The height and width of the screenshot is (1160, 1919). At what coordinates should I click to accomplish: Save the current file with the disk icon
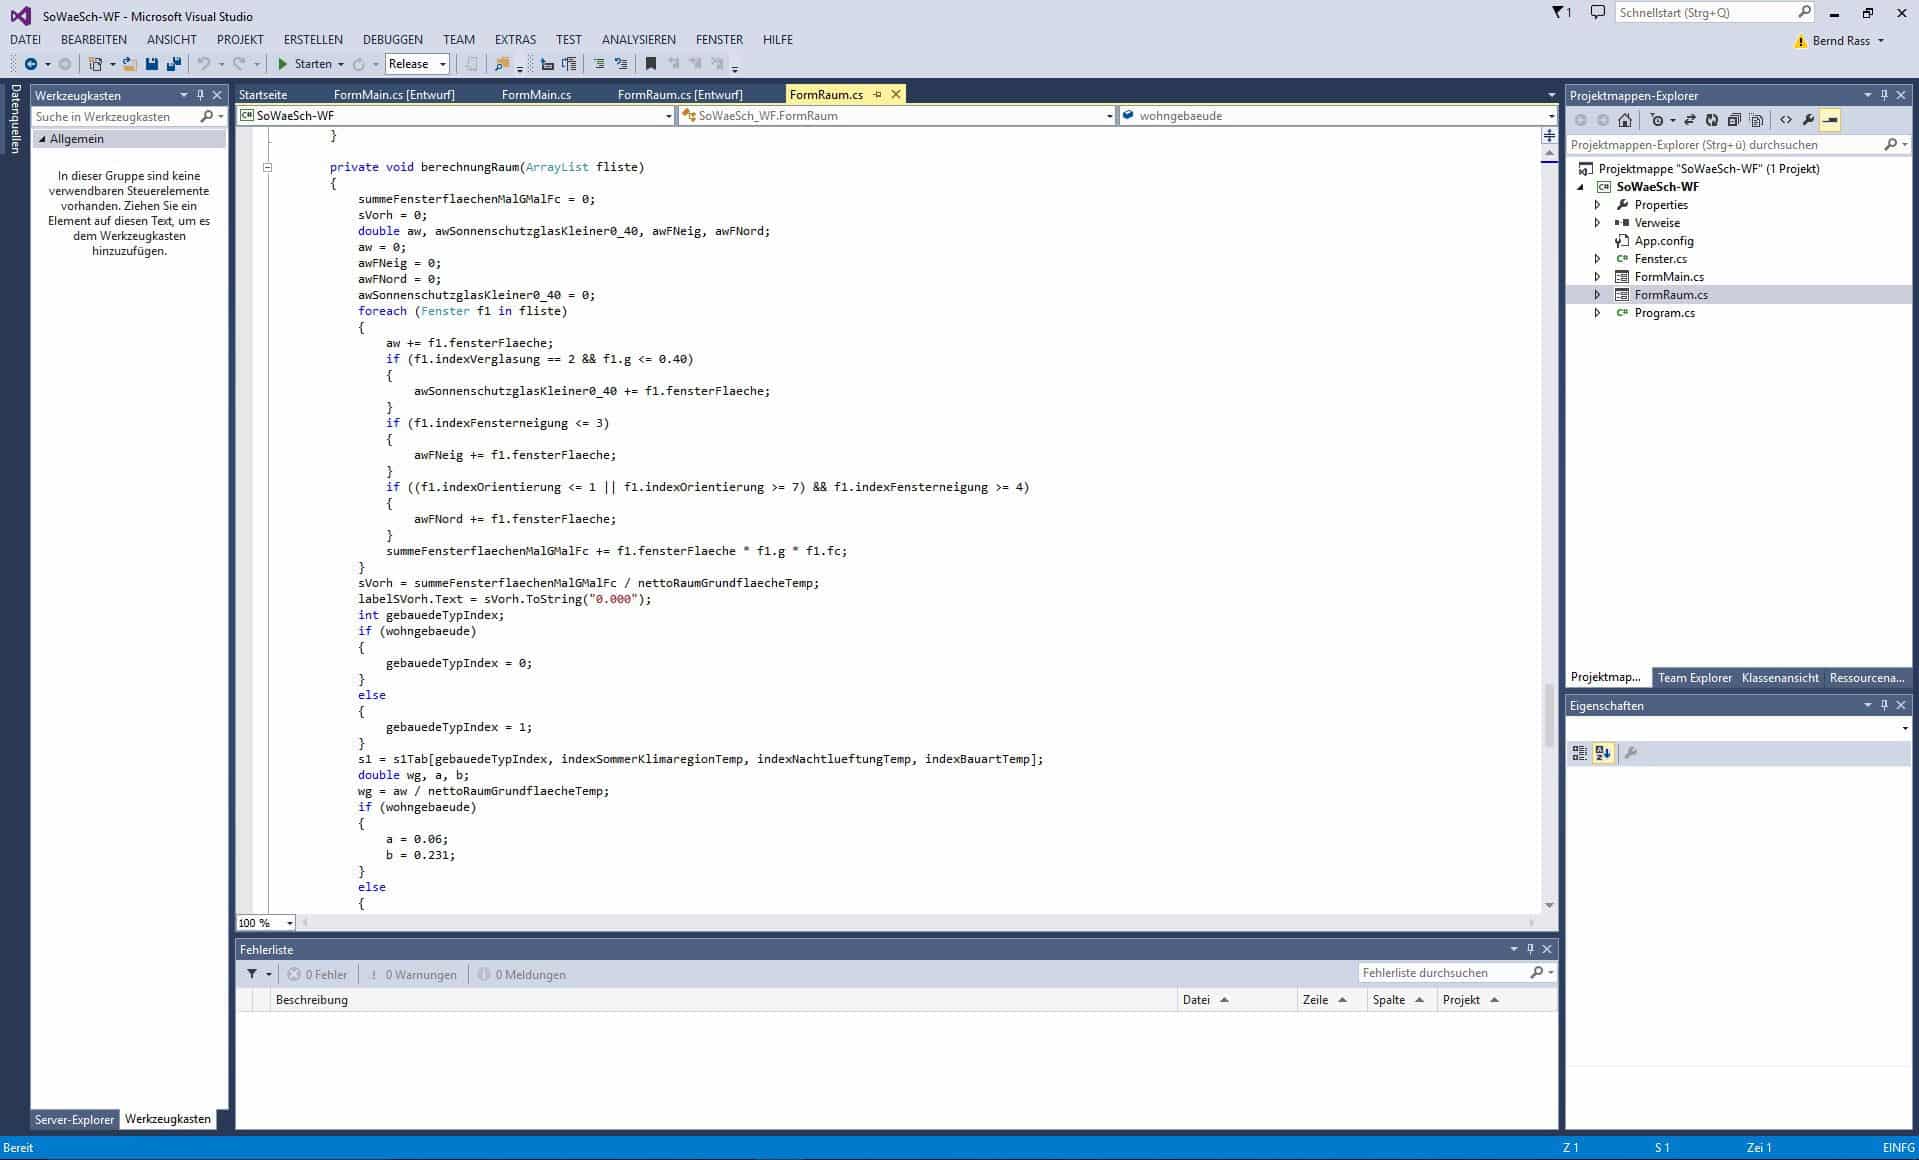(x=152, y=64)
